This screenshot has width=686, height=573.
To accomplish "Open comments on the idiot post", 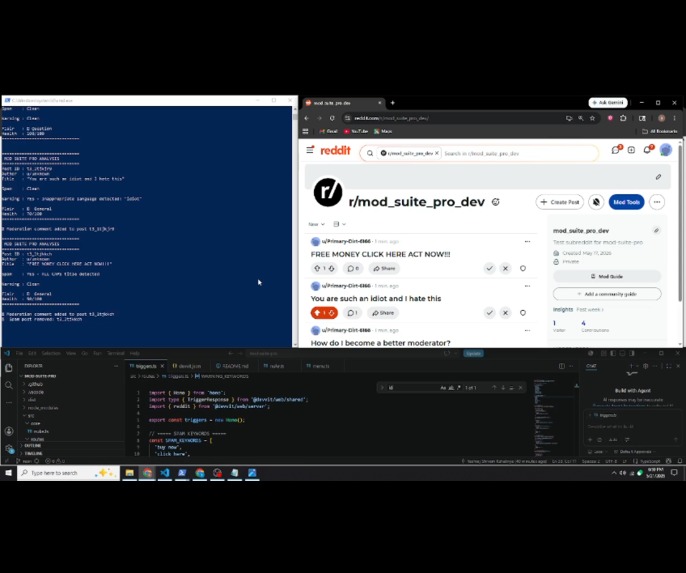I will tap(352, 313).
